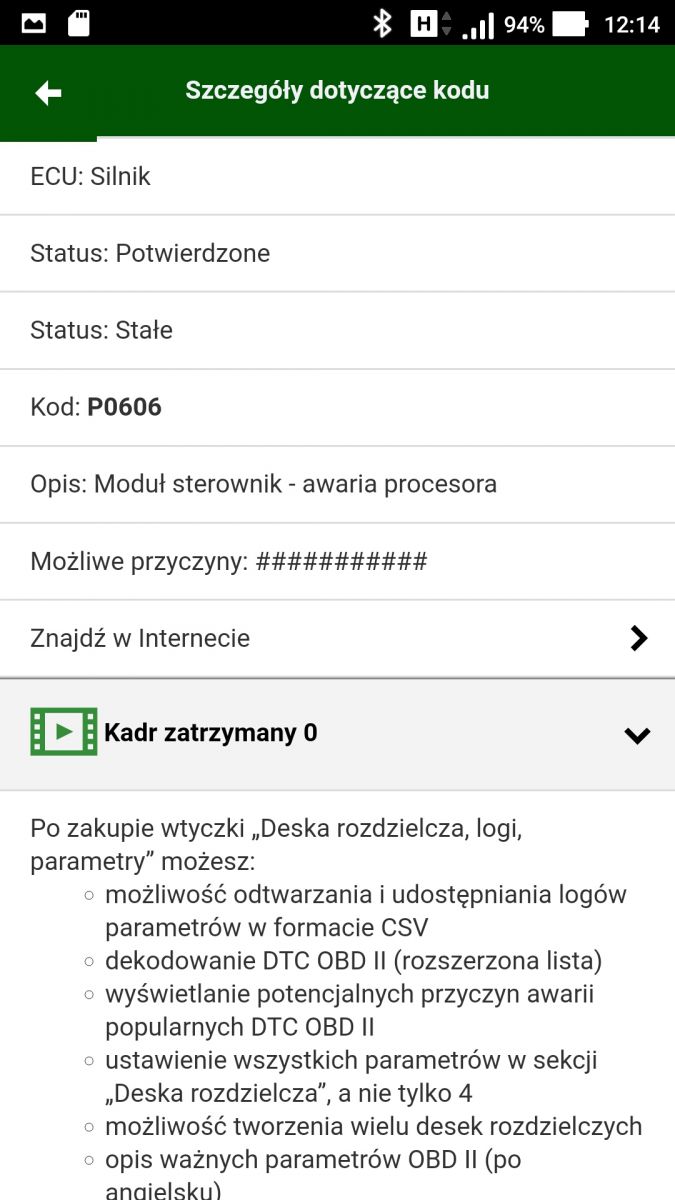Tap the back arrow icon

click(x=48, y=93)
